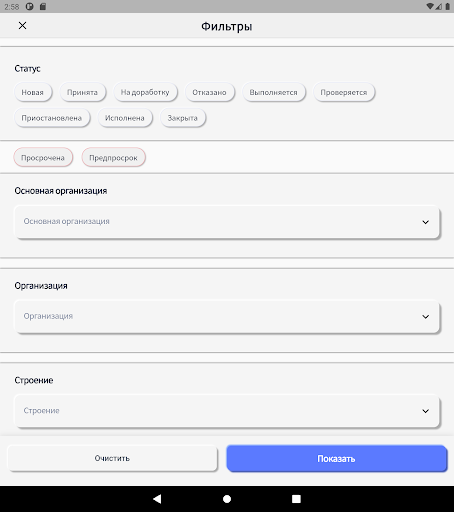The image size is (454, 512).
Task: Tap the Android back navigation icon
Action: 157,499
